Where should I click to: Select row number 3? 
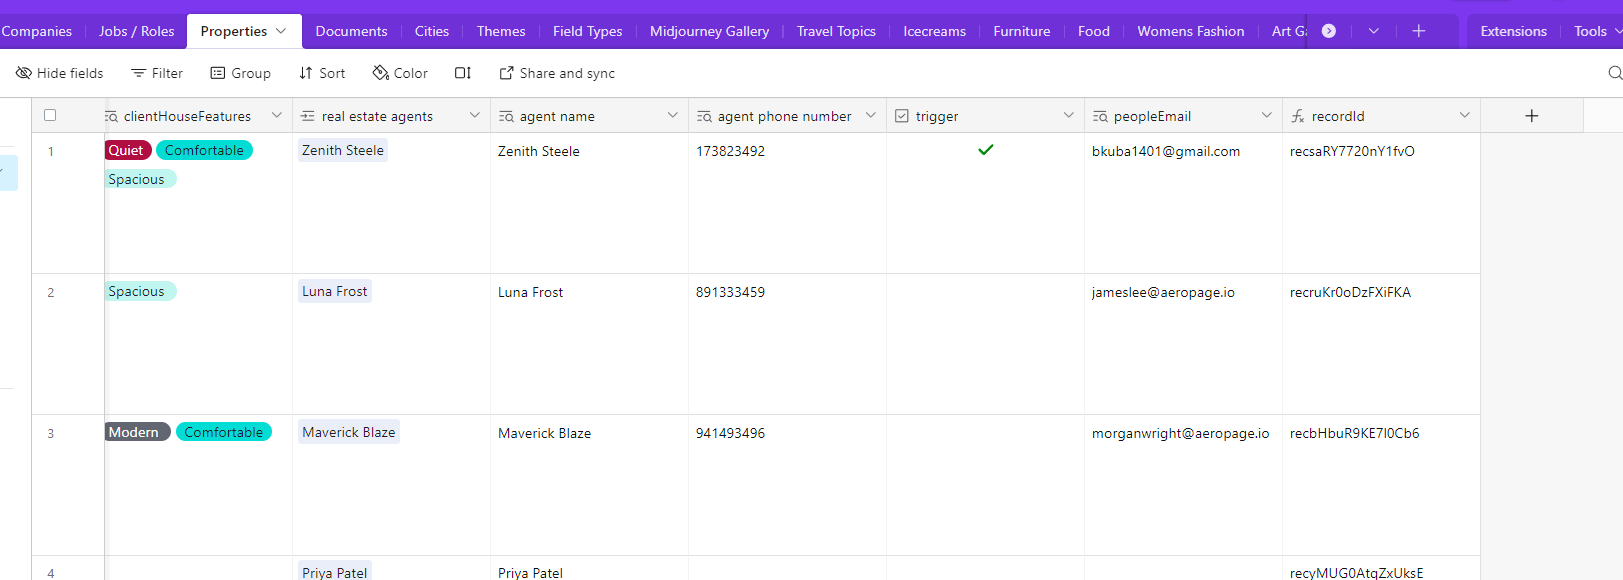pyautogui.click(x=51, y=433)
